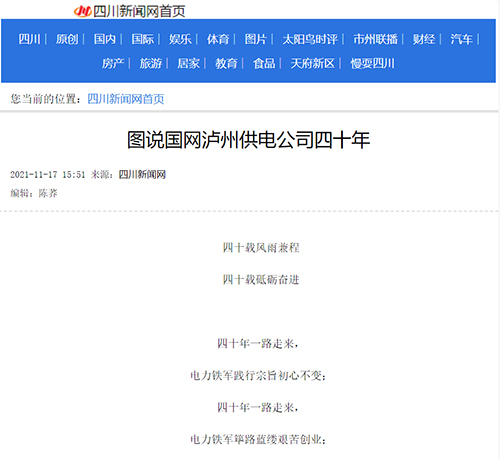Select 居家 nav item
500x459 pixels.
click(188, 63)
